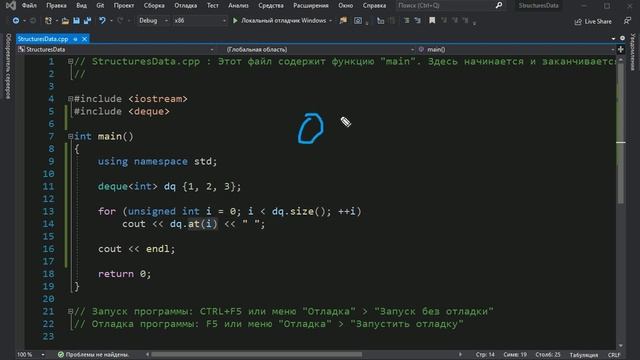Screen dimensions: 640x360
Task: Click the split editor plus icon
Action: [x=621, y=49]
